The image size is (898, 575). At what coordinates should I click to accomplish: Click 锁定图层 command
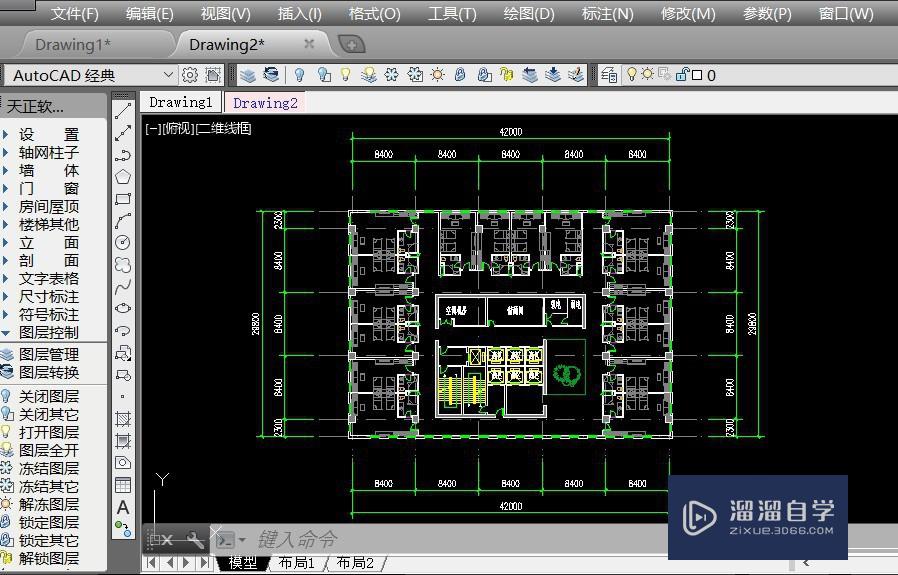pos(49,522)
